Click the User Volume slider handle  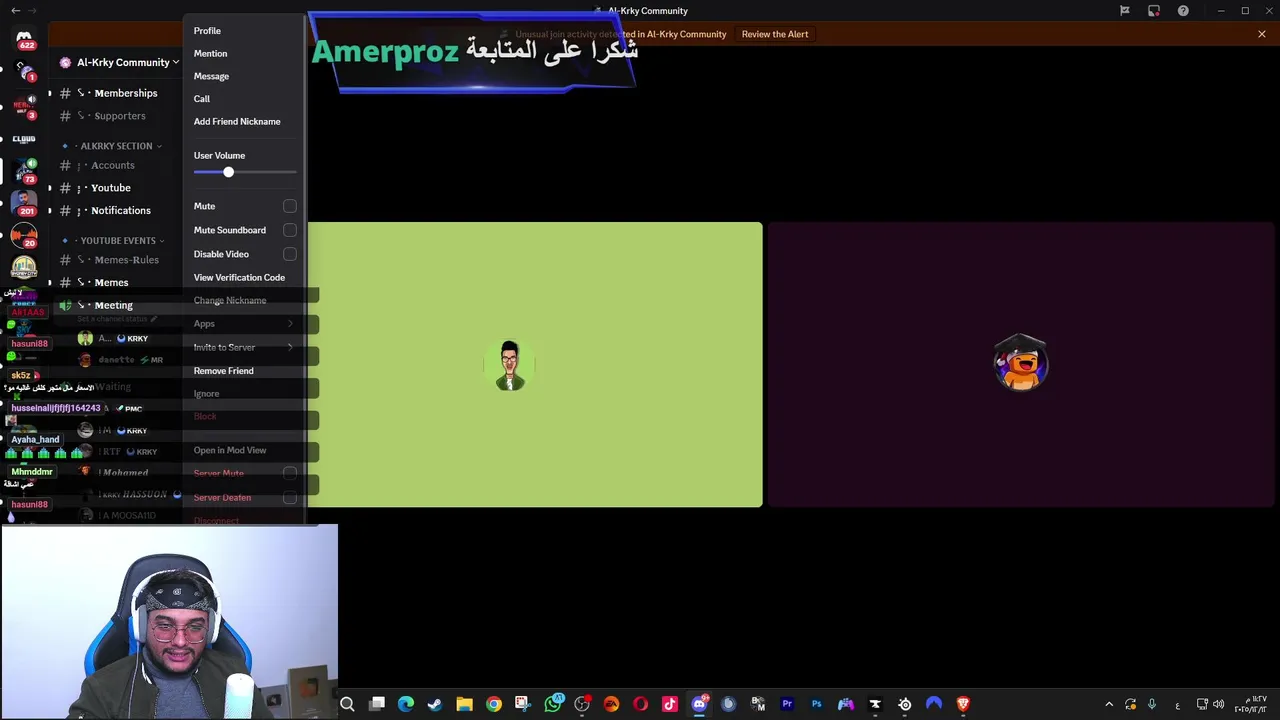[228, 173]
